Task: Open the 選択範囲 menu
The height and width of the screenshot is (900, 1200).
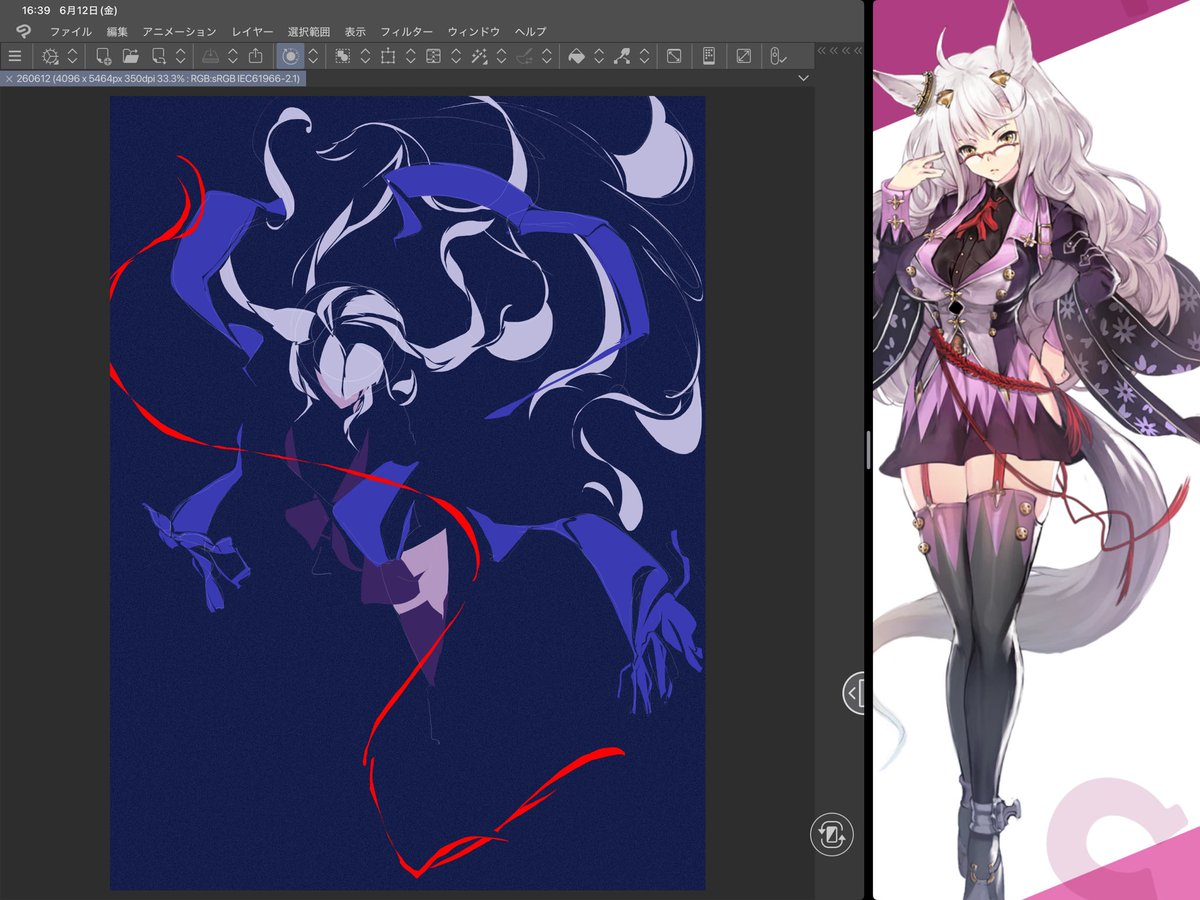Action: point(309,31)
